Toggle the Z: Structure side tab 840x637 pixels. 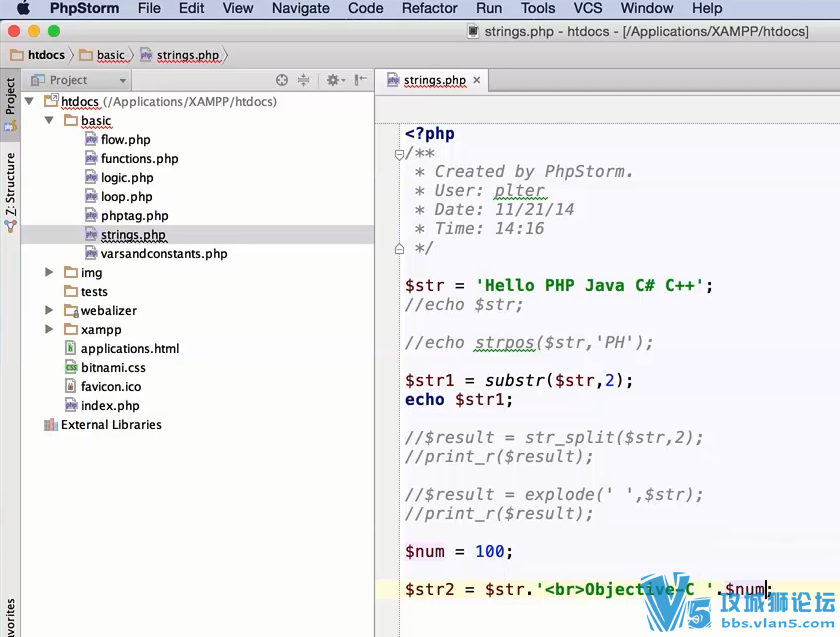click(x=10, y=191)
